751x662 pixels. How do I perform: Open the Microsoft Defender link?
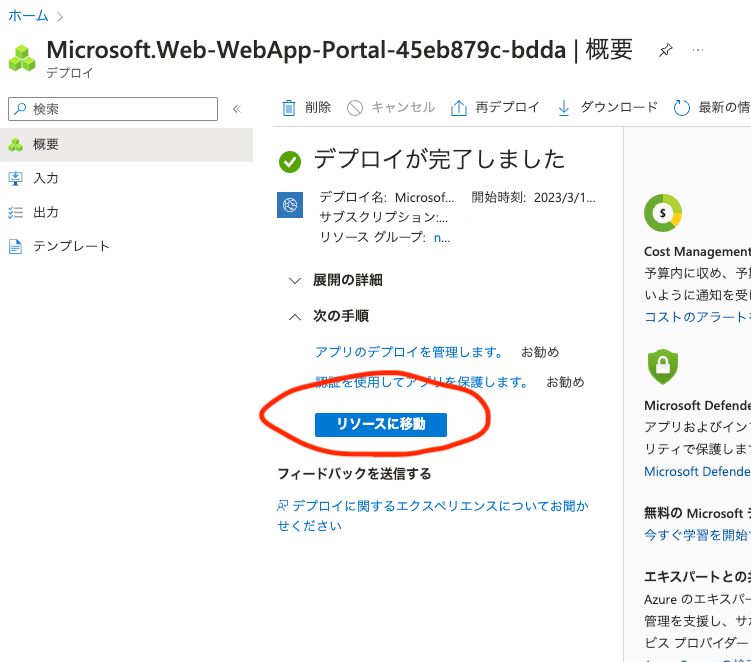click(x=697, y=471)
